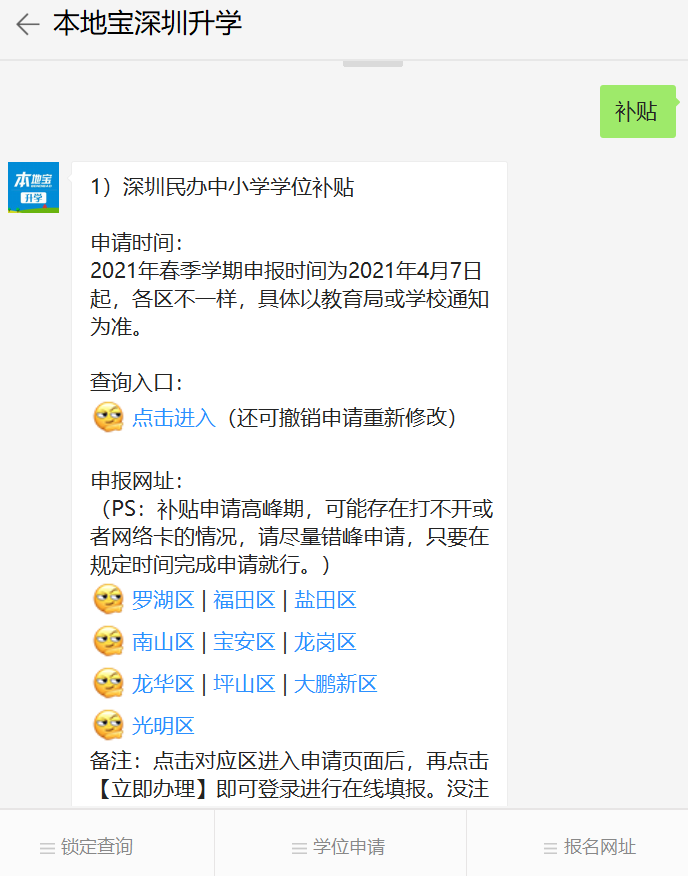Click the emoji before 龙华区 row
Screen dimensions: 688x876
click(x=108, y=683)
